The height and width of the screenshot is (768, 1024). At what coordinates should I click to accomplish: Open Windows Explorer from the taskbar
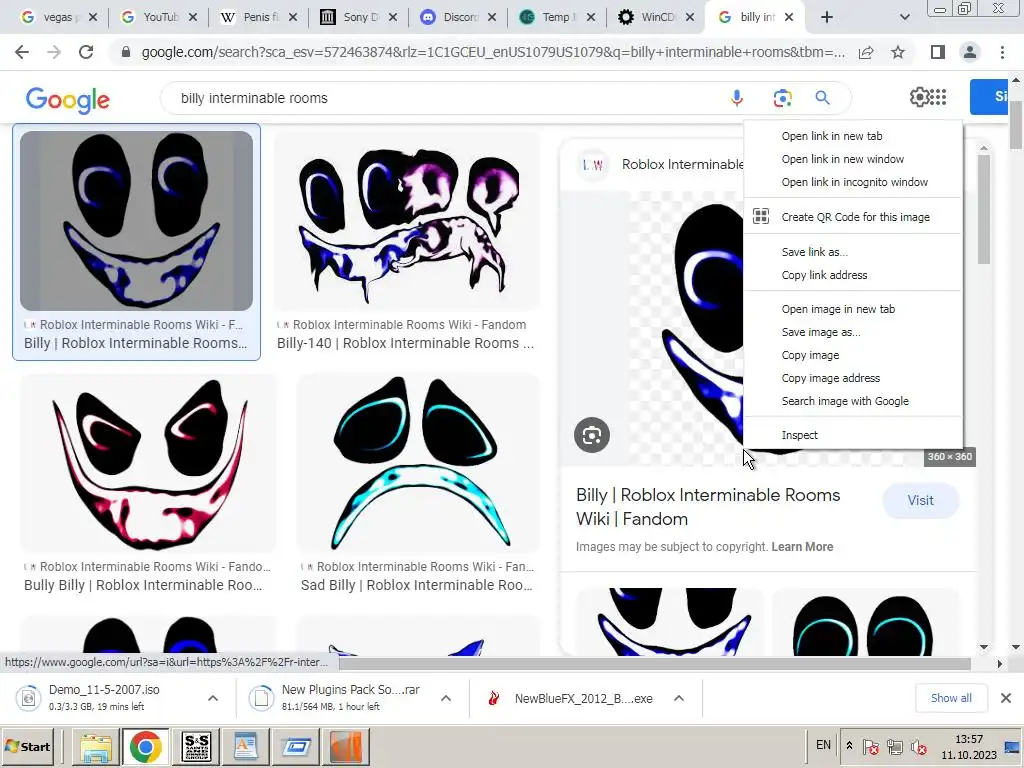pyautogui.click(x=97, y=747)
